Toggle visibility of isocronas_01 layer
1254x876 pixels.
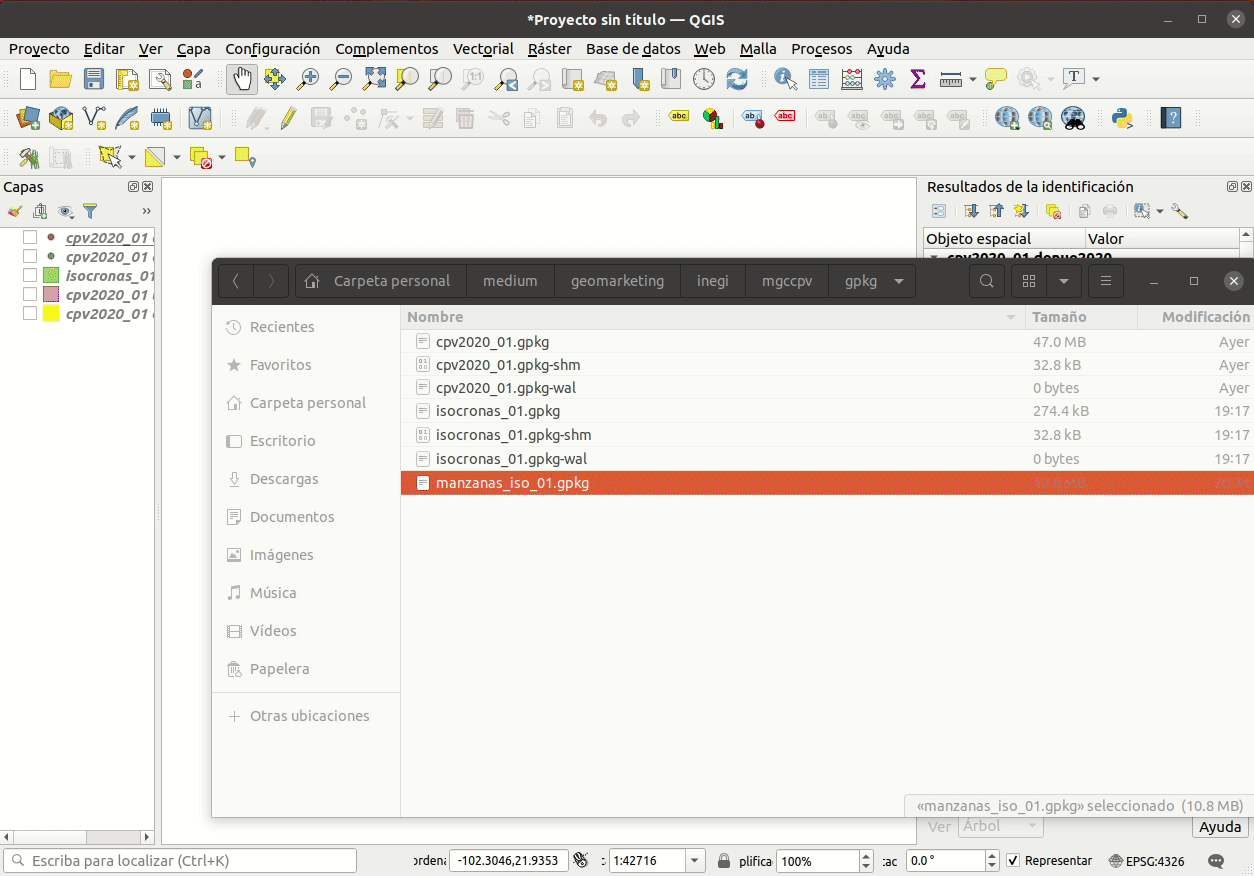point(30,276)
